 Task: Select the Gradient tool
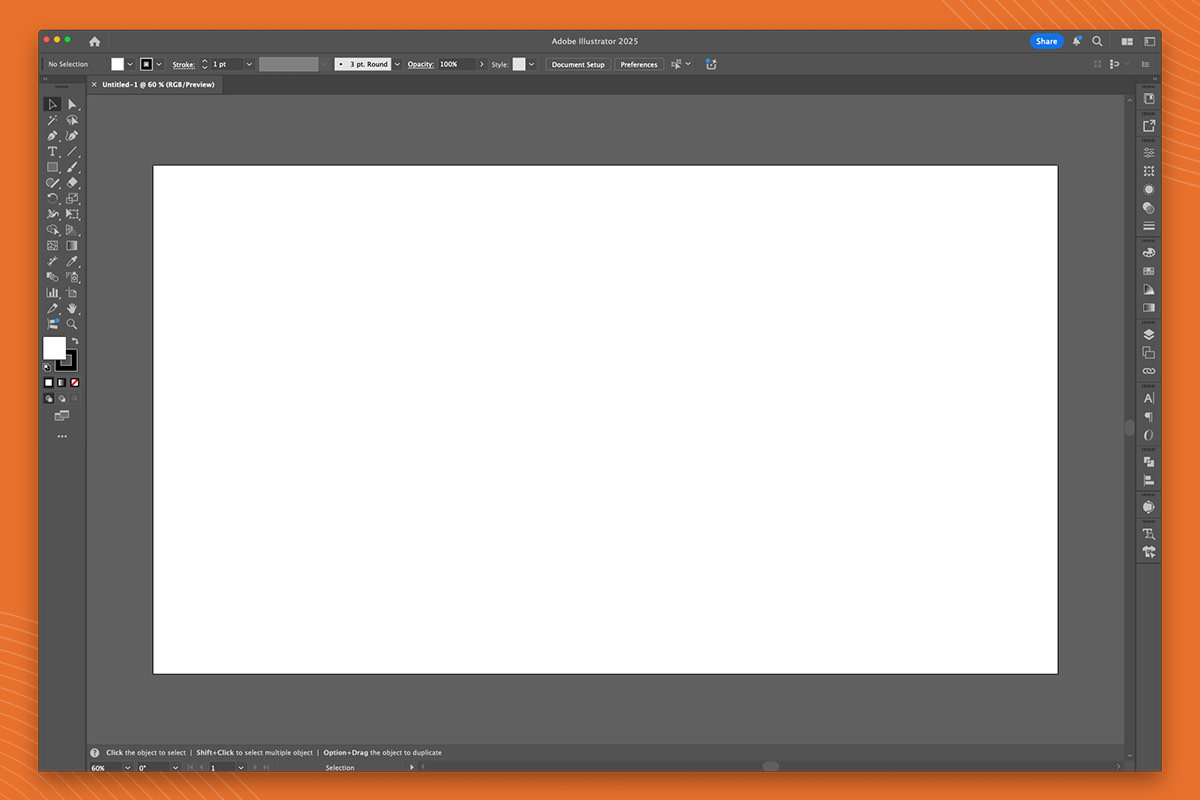[x=72, y=245]
